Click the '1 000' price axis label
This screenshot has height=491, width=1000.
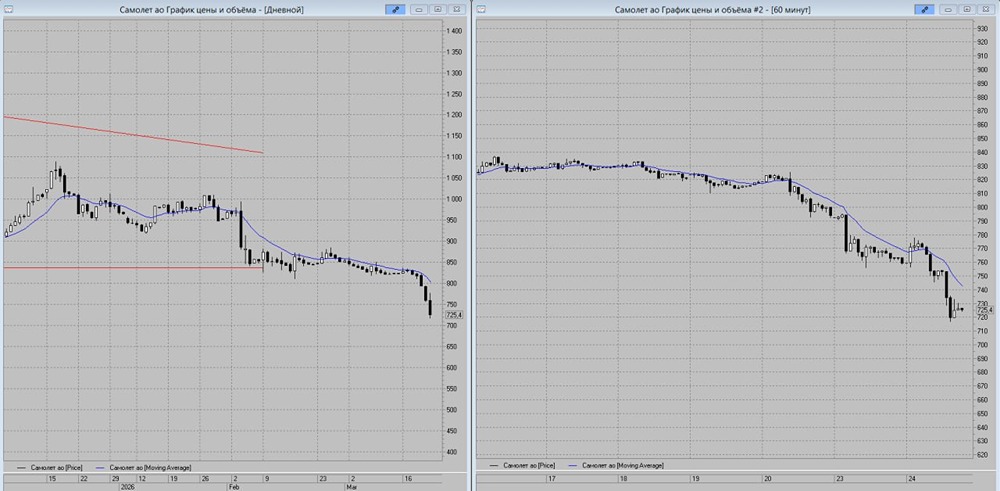454,200
